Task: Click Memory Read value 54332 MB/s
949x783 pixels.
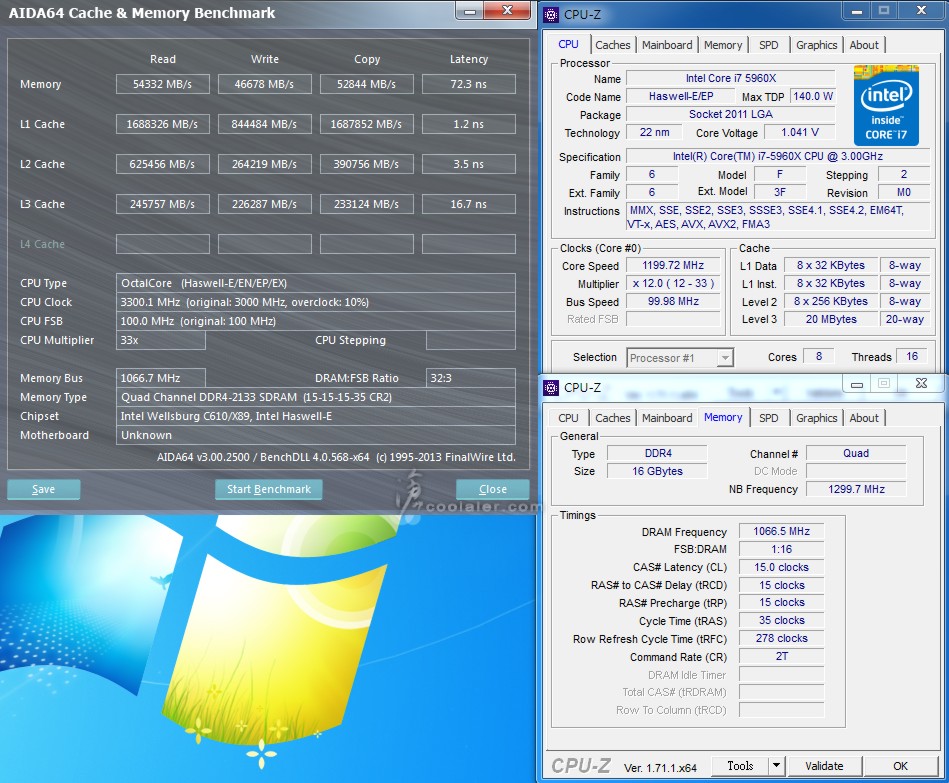Action: pos(163,84)
